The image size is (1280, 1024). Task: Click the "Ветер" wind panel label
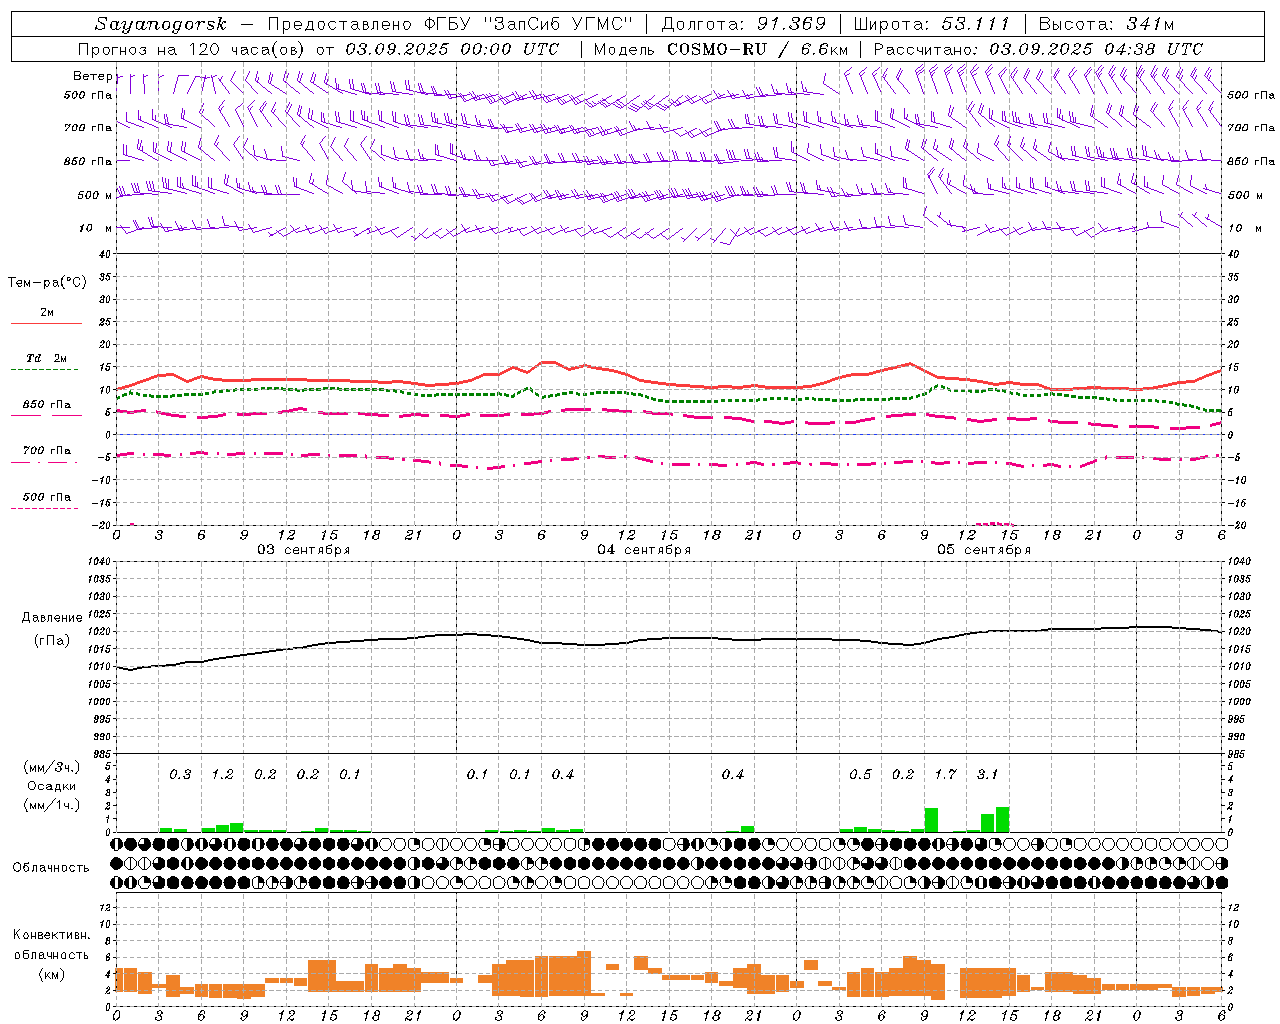[x=92, y=76]
